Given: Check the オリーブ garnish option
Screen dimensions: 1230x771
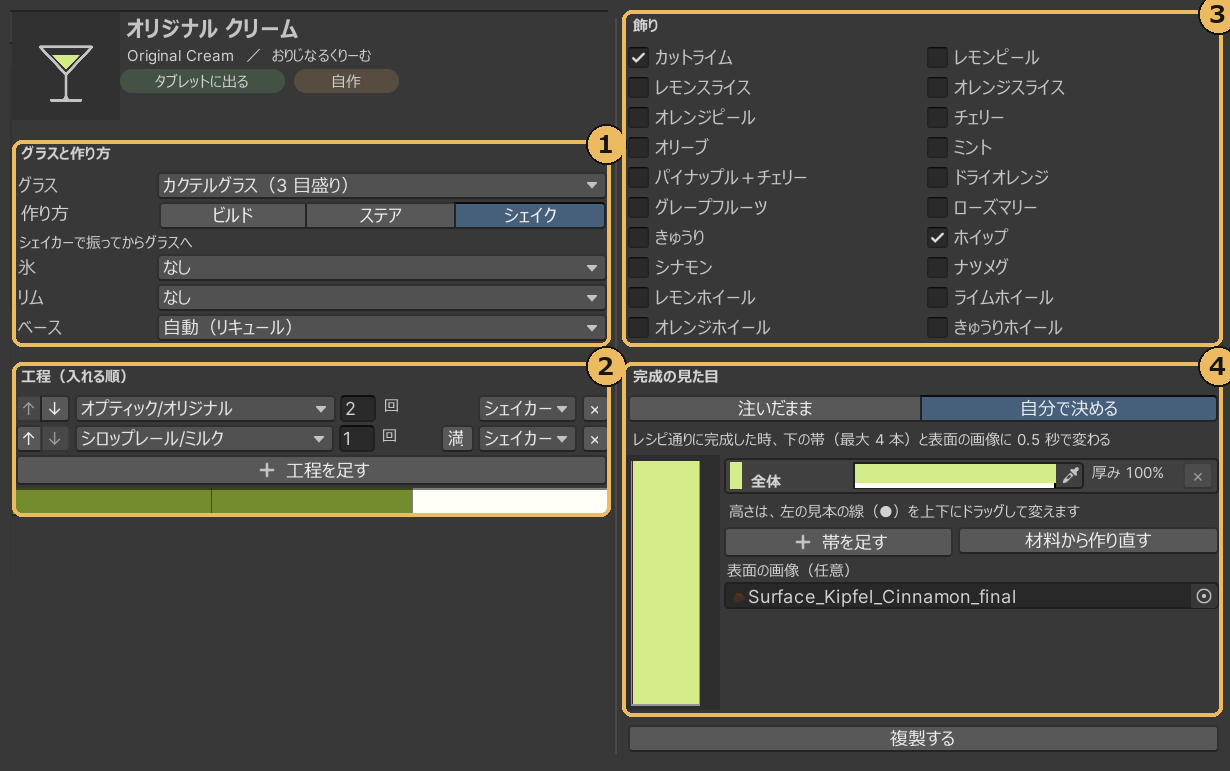Looking at the screenshot, I should click(x=638, y=147).
